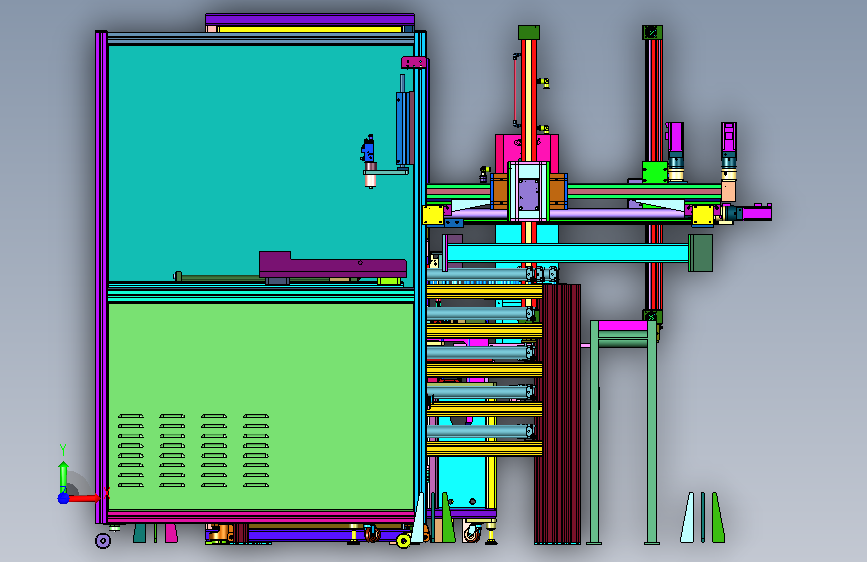Pick the maroon ribbed vertical column
Screen dimensions: 867x562
[x=558, y=414]
